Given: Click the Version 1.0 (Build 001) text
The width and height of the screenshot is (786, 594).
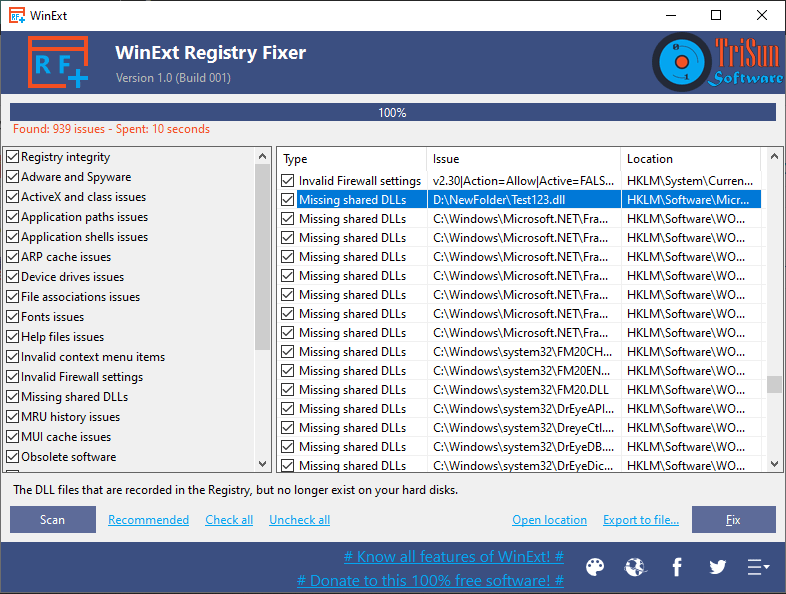Looking at the screenshot, I should [173, 78].
